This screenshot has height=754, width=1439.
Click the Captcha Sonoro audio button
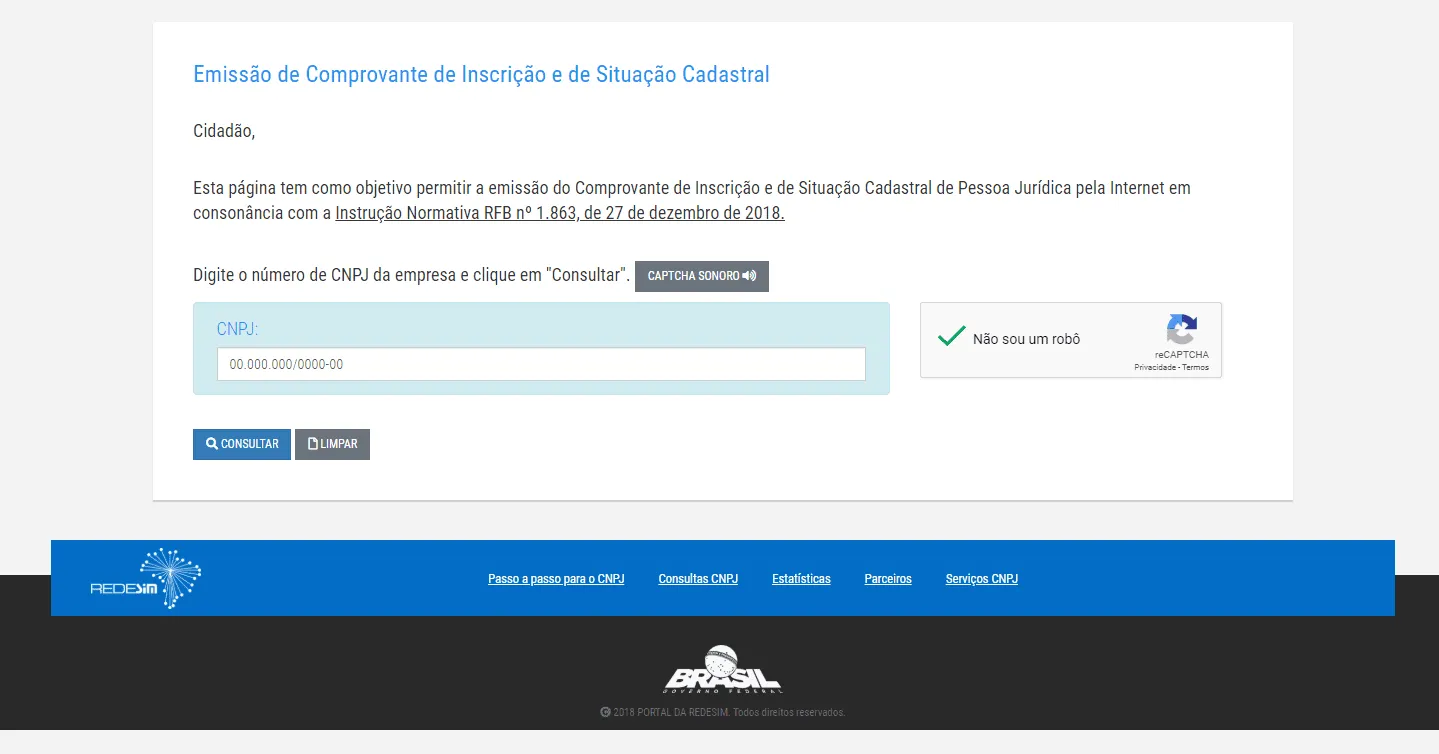click(702, 276)
